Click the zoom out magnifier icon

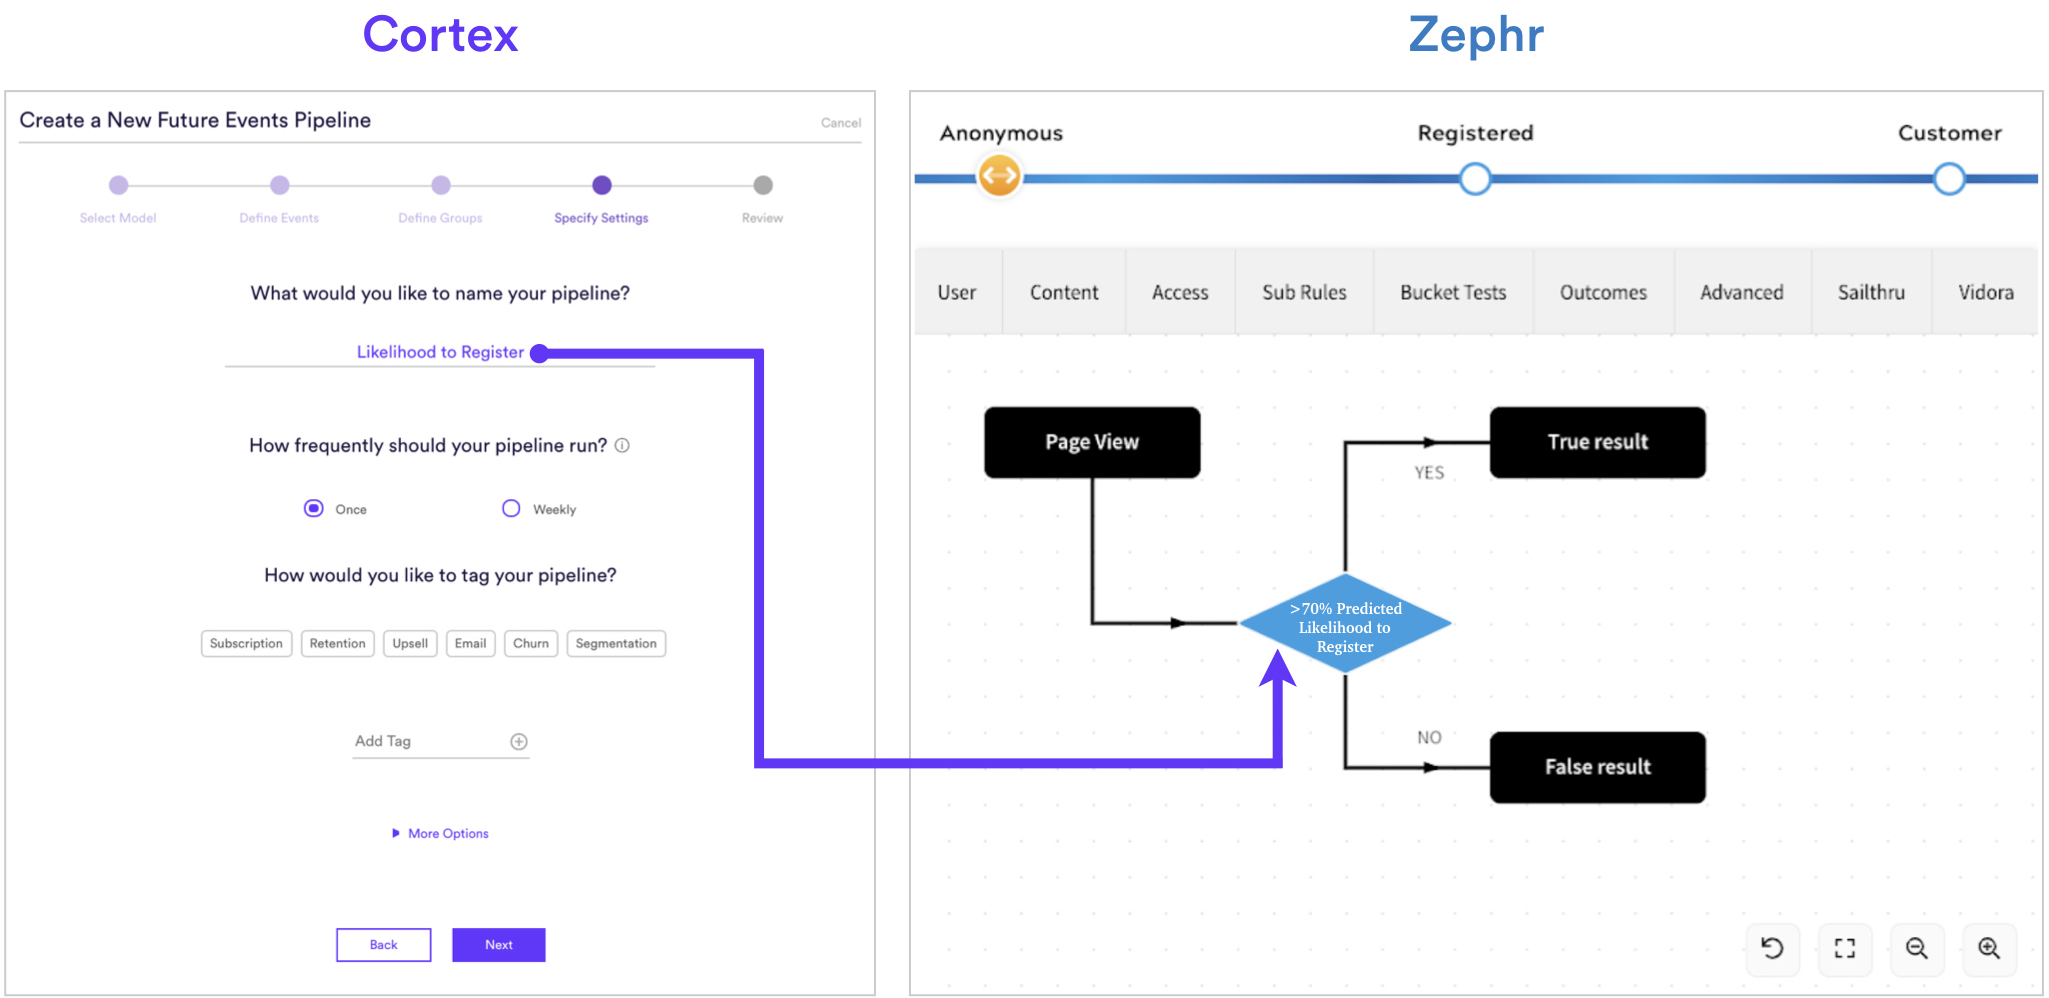[x=1917, y=948]
